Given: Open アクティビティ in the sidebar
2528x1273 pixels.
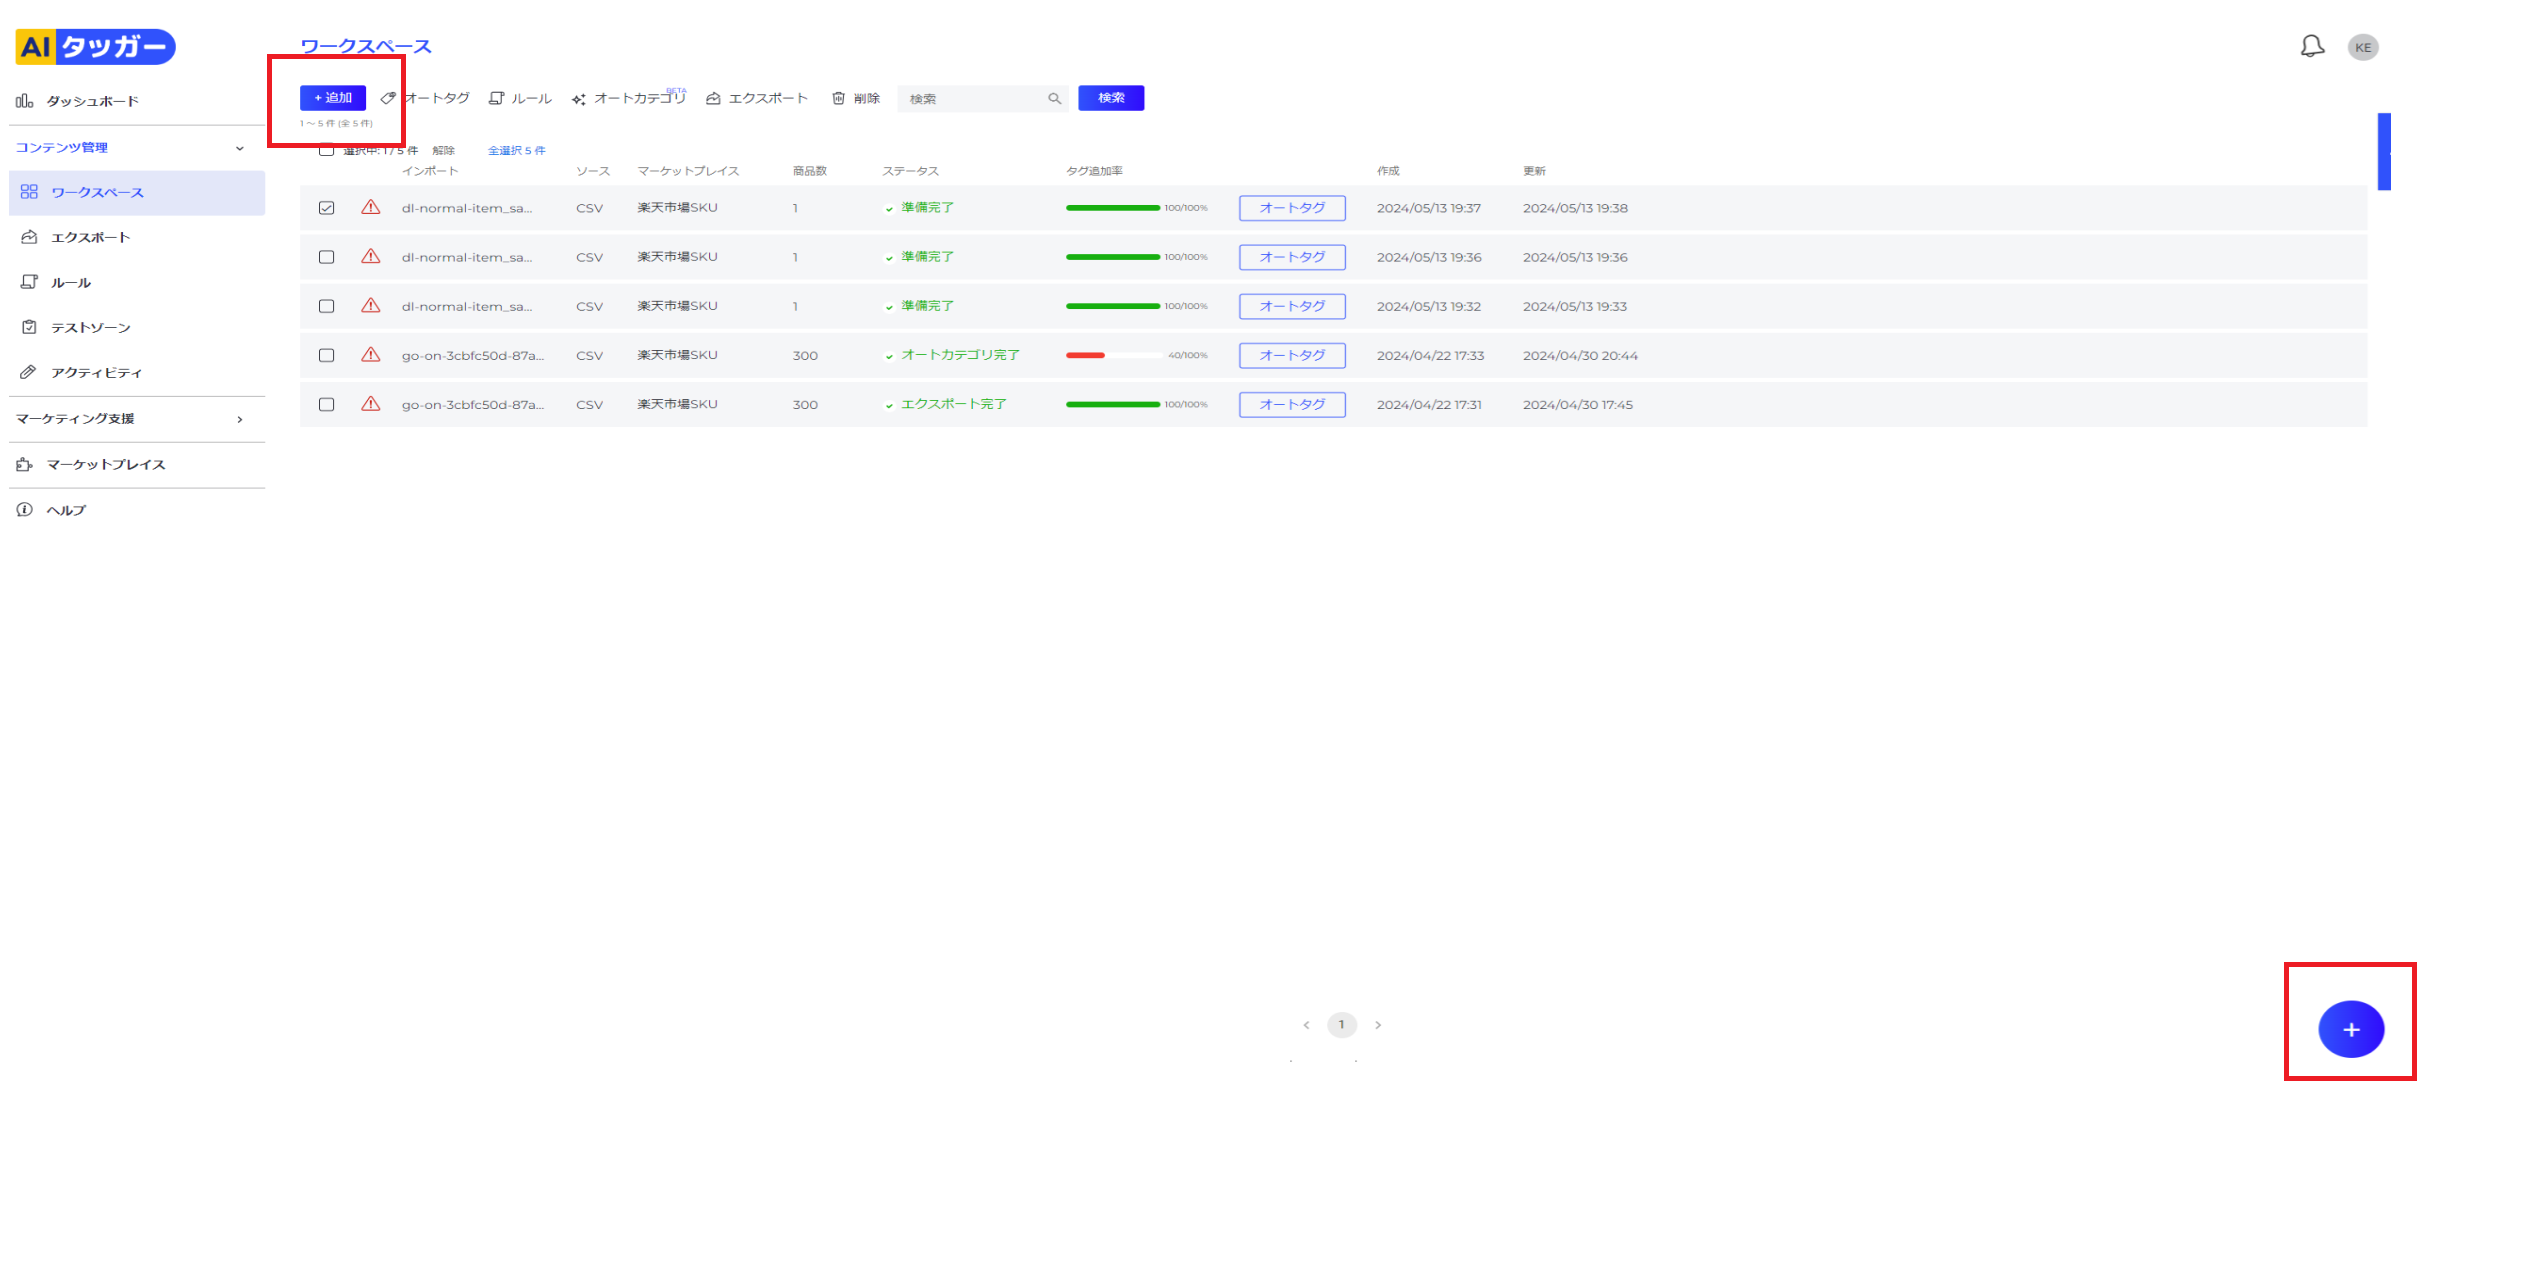Looking at the screenshot, I should [x=96, y=373].
